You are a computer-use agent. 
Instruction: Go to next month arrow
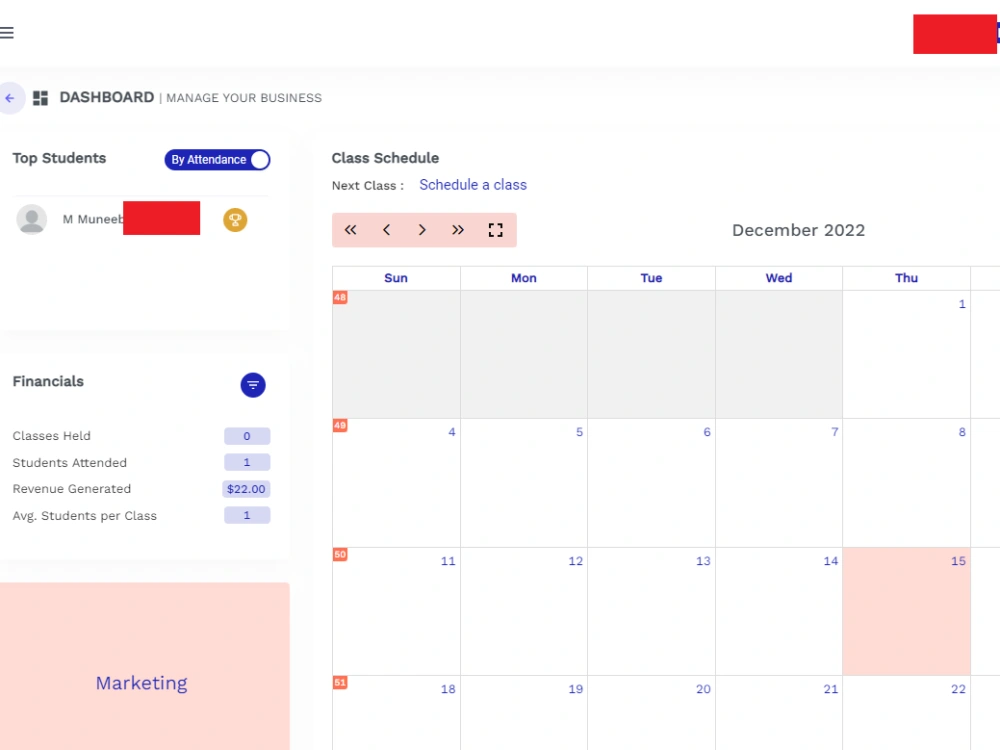(422, 230)
